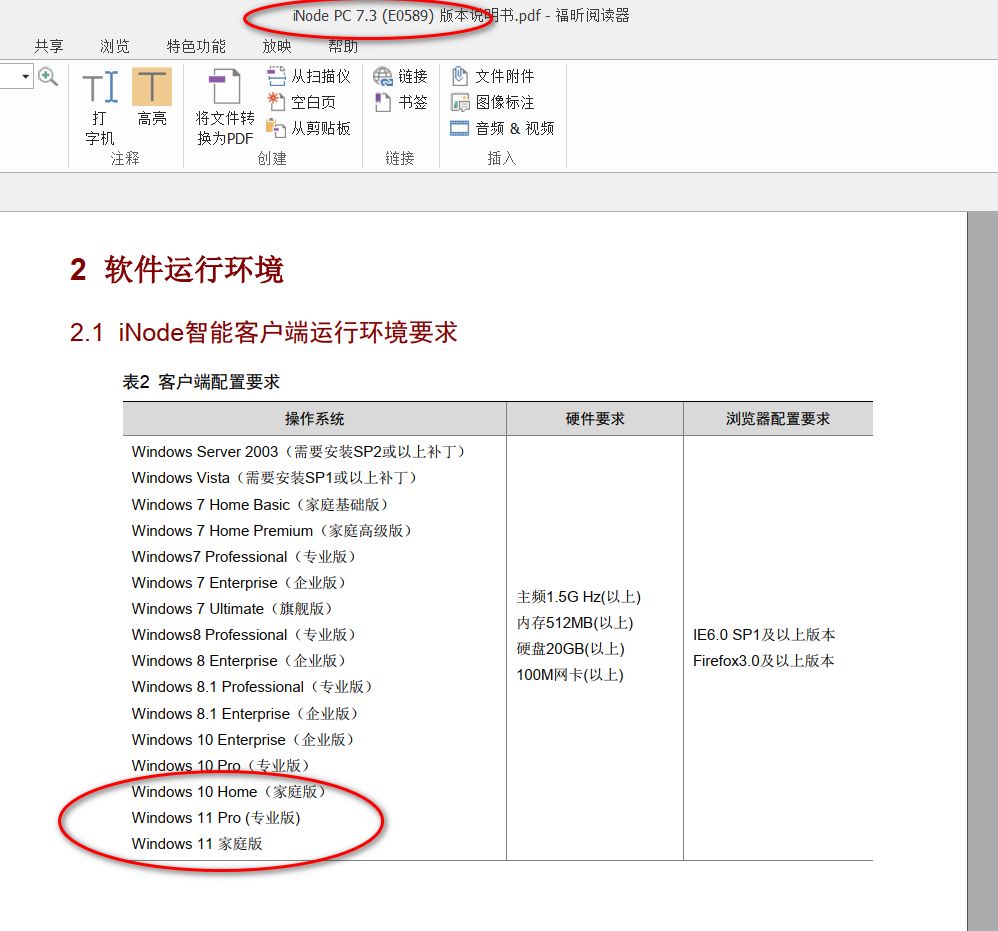Click the '操作系统' column header

(x=314, y=419)
